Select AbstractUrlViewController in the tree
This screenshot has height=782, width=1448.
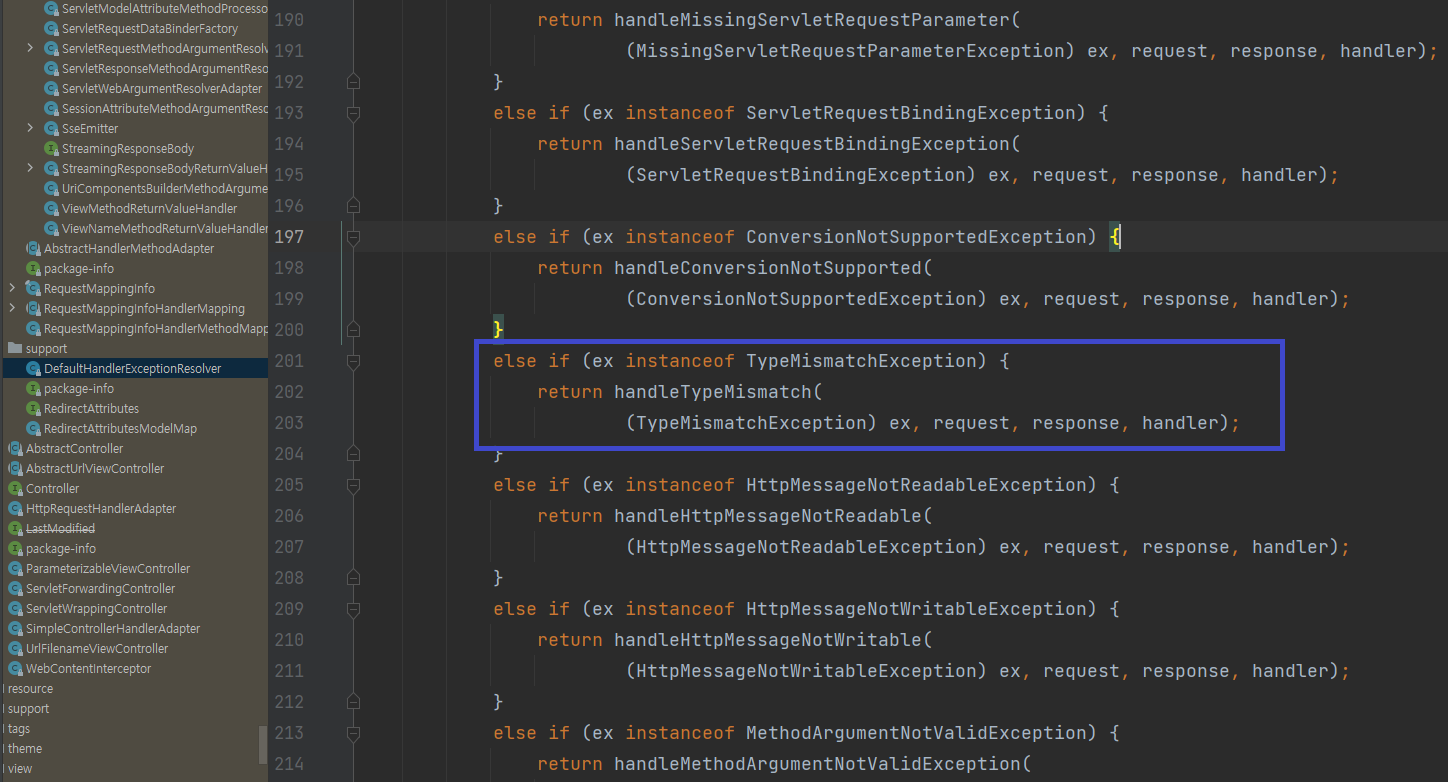coord(95,469)
